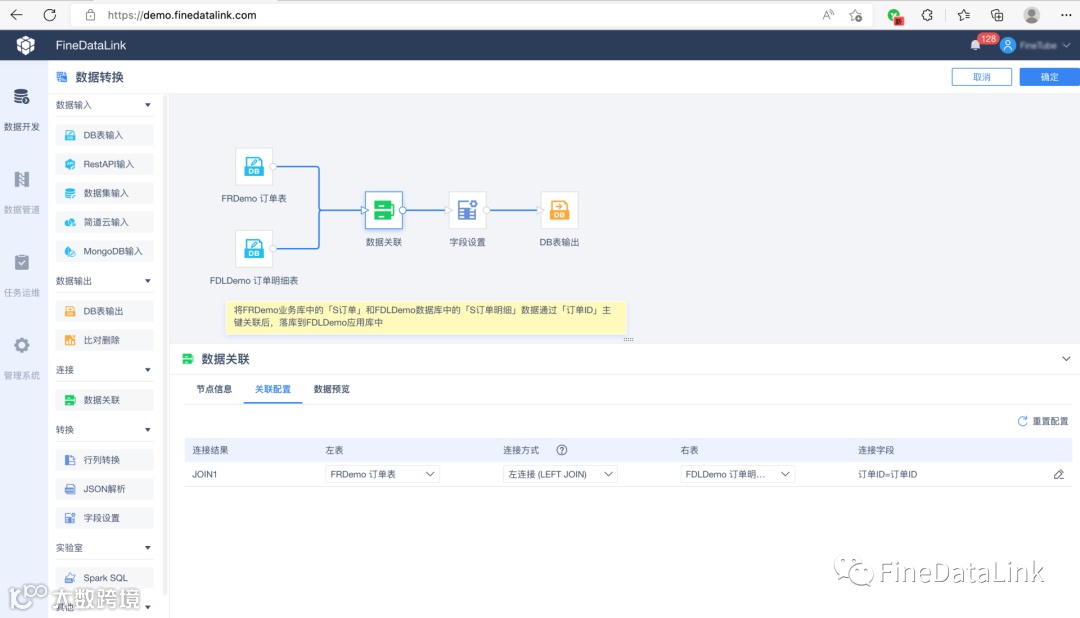
Task: Pick RestAPI输入 from the component list
Action: tap(105, 164)
